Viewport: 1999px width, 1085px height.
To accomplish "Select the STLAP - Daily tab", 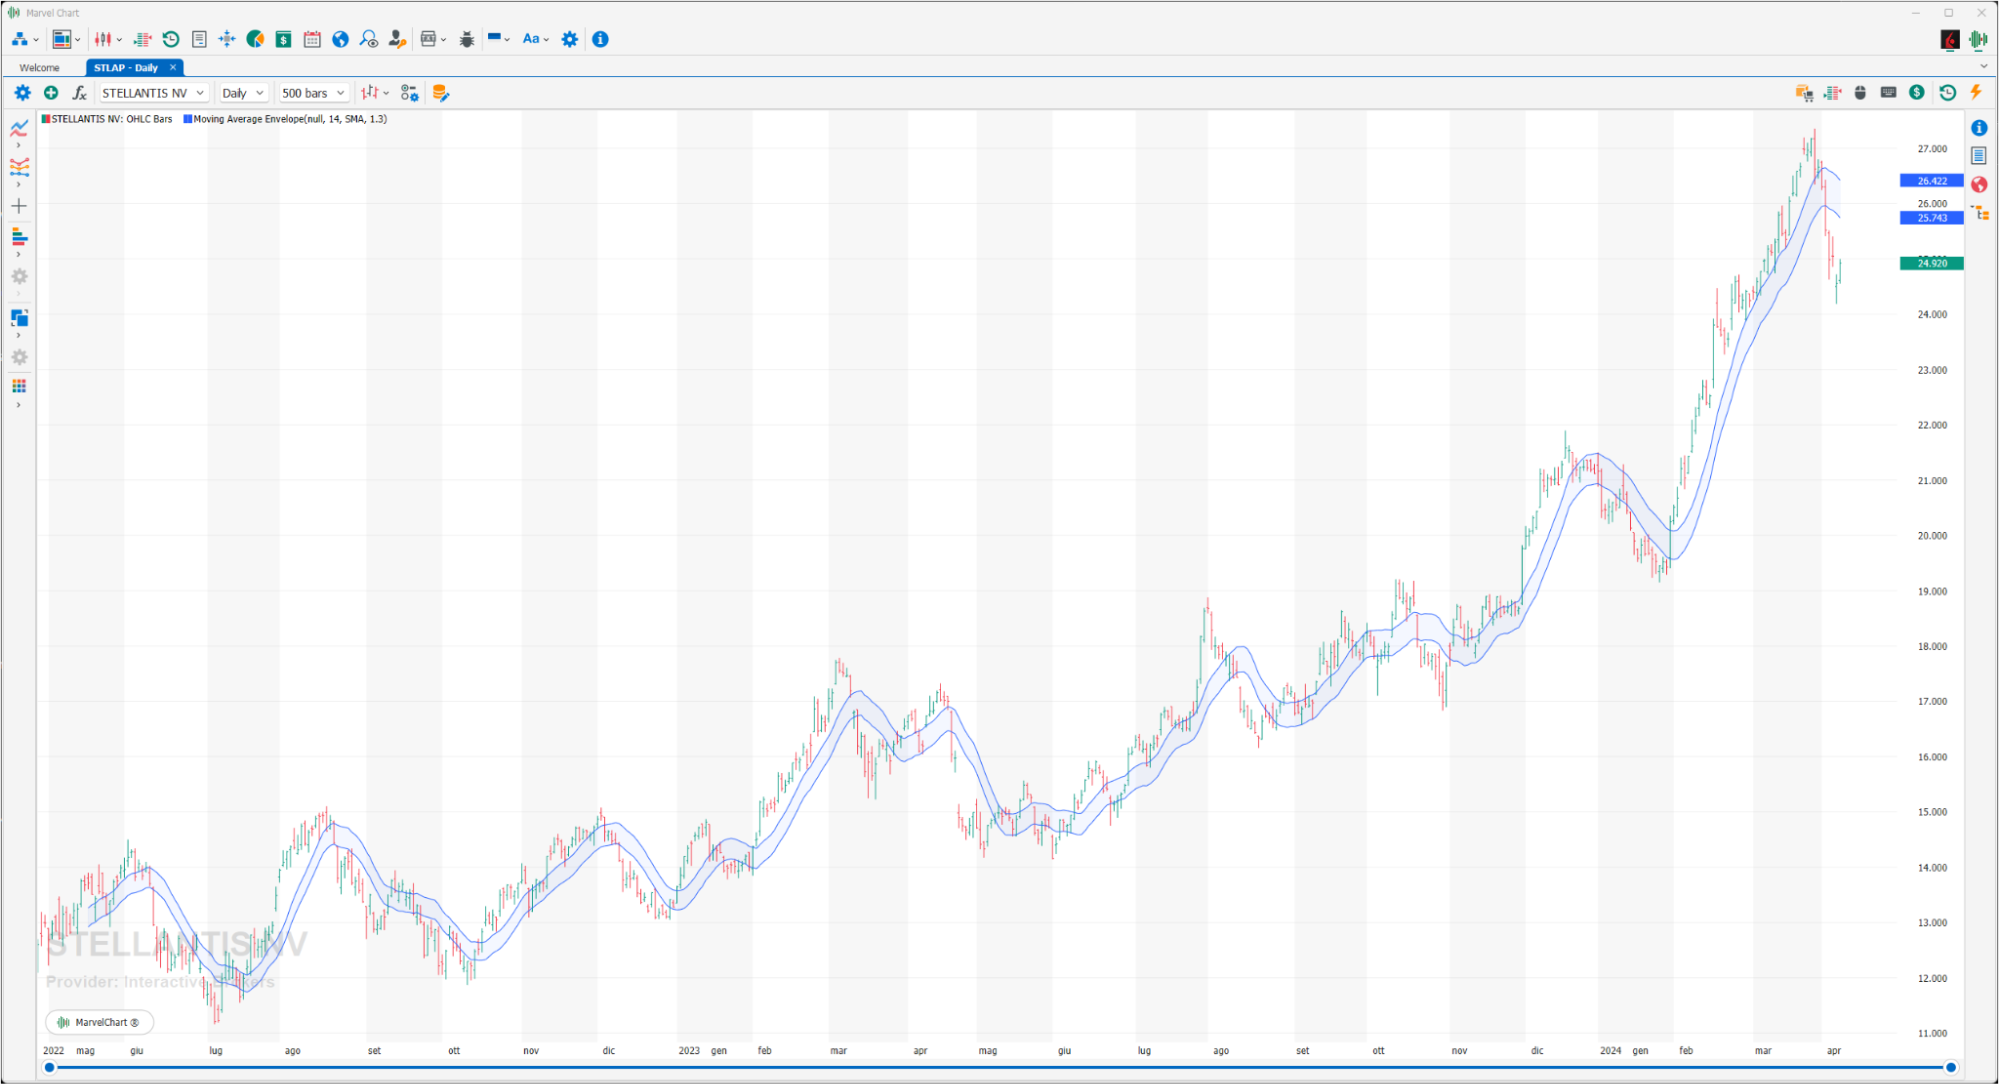I will tap(126, 68).
